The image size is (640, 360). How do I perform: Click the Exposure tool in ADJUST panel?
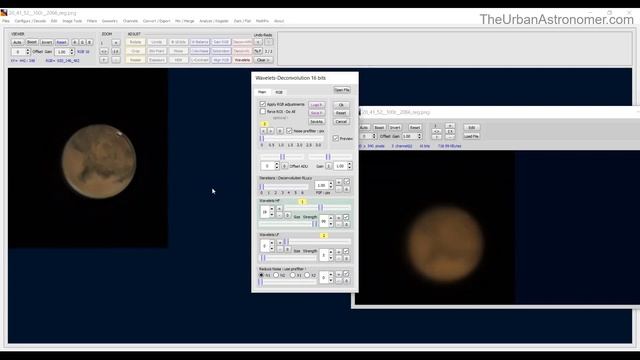click(x=157, y=60)
